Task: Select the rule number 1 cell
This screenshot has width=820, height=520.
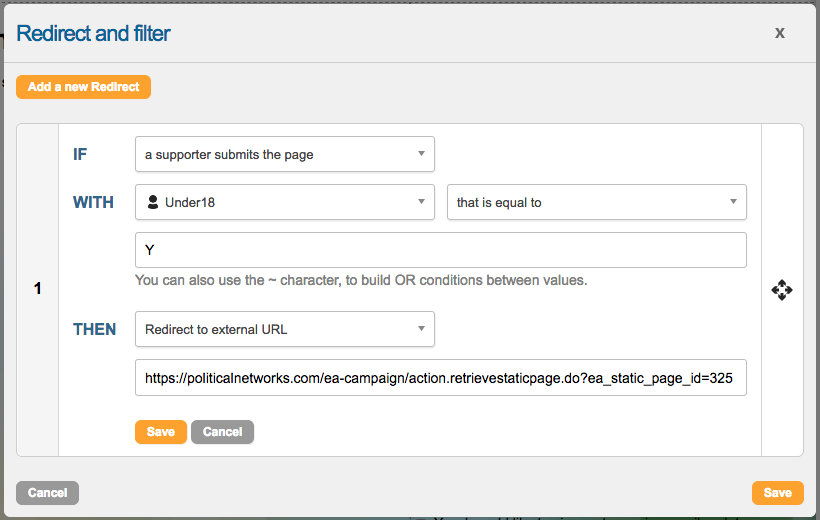Action: 38,290
